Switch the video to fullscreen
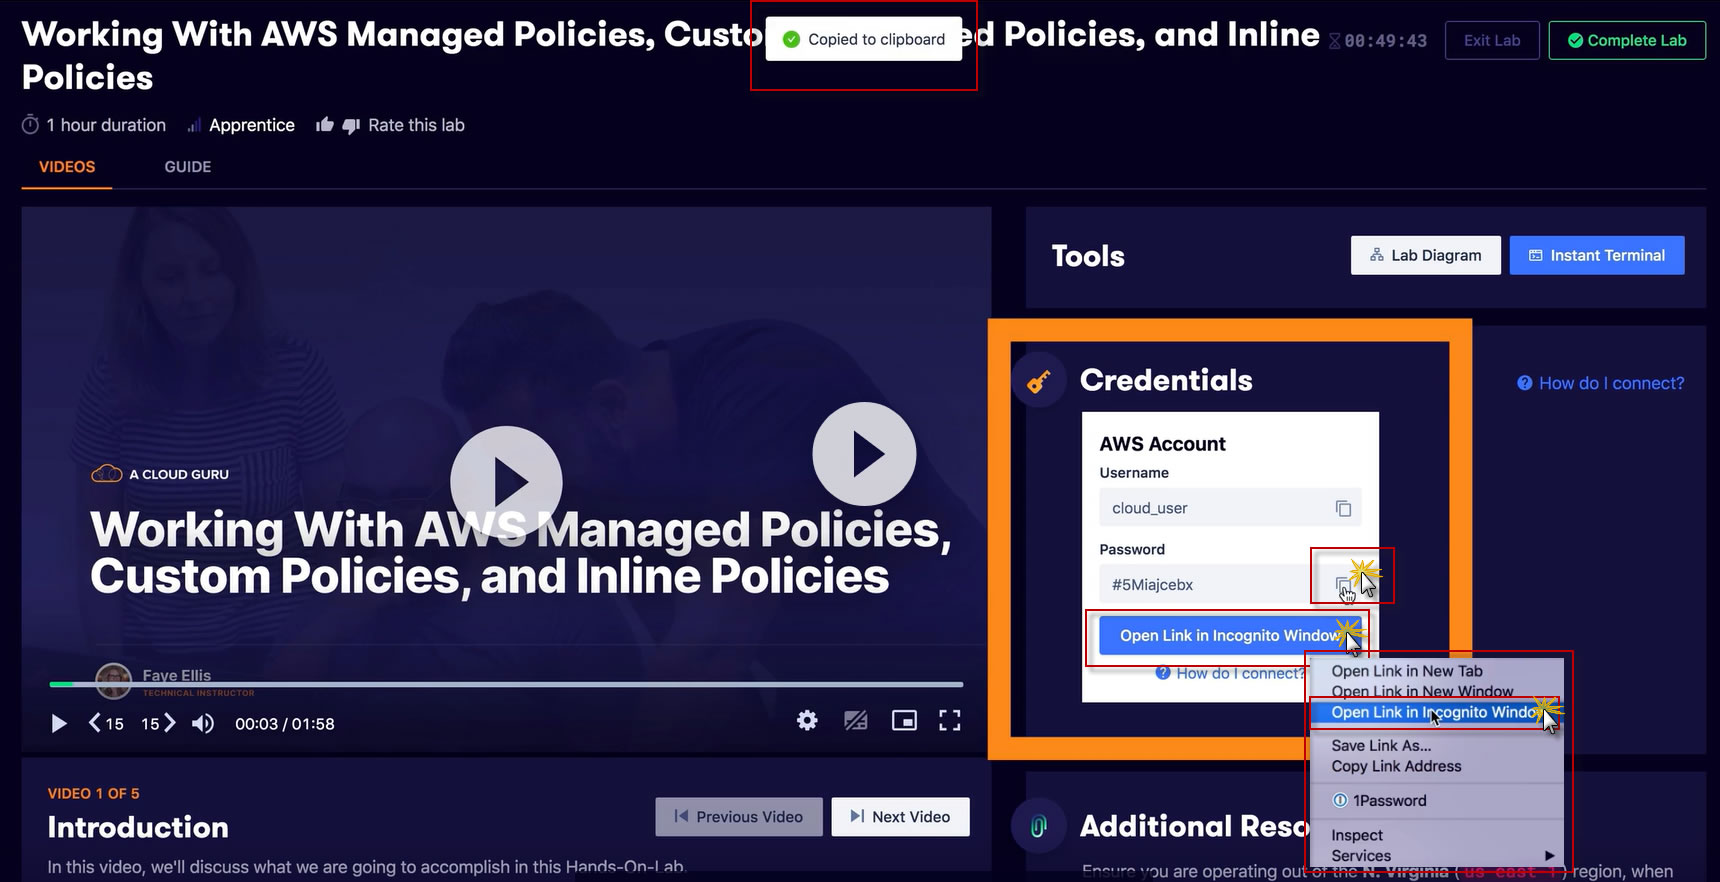 click(950, 721)
